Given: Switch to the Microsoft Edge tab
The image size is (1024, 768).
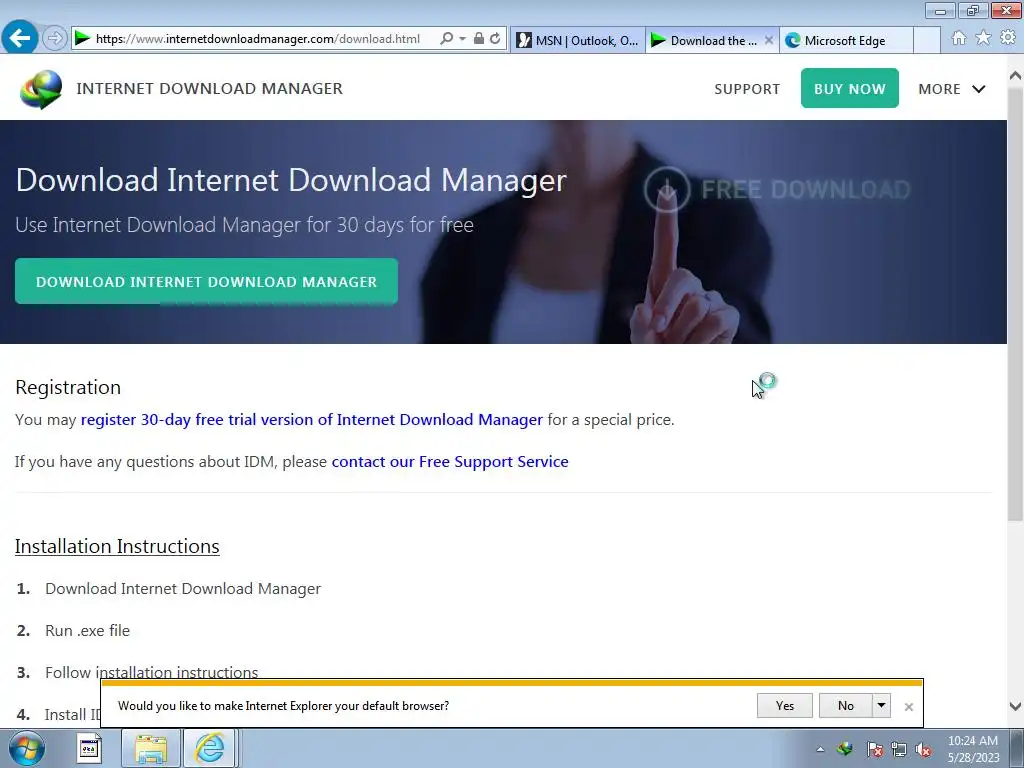Looking at the screenshot, I should pyautogui.click(x=846, y=40).
